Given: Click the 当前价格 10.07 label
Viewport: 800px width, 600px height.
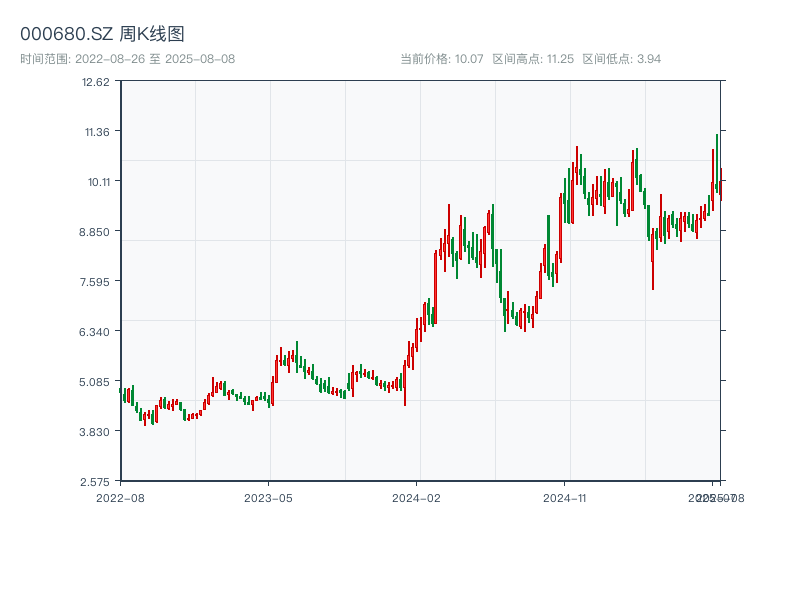Looking at the screenshot, I should (x=442, y=59).
